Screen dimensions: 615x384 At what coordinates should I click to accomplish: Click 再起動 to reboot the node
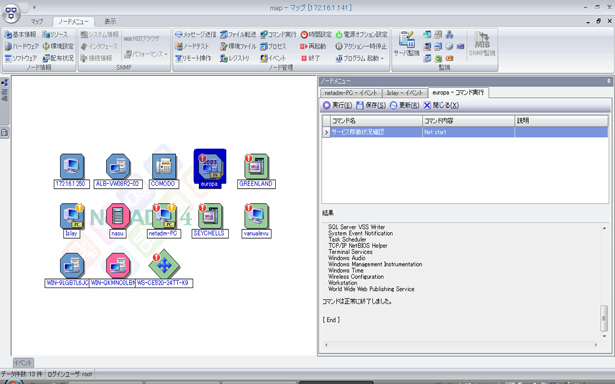[313, 46]
